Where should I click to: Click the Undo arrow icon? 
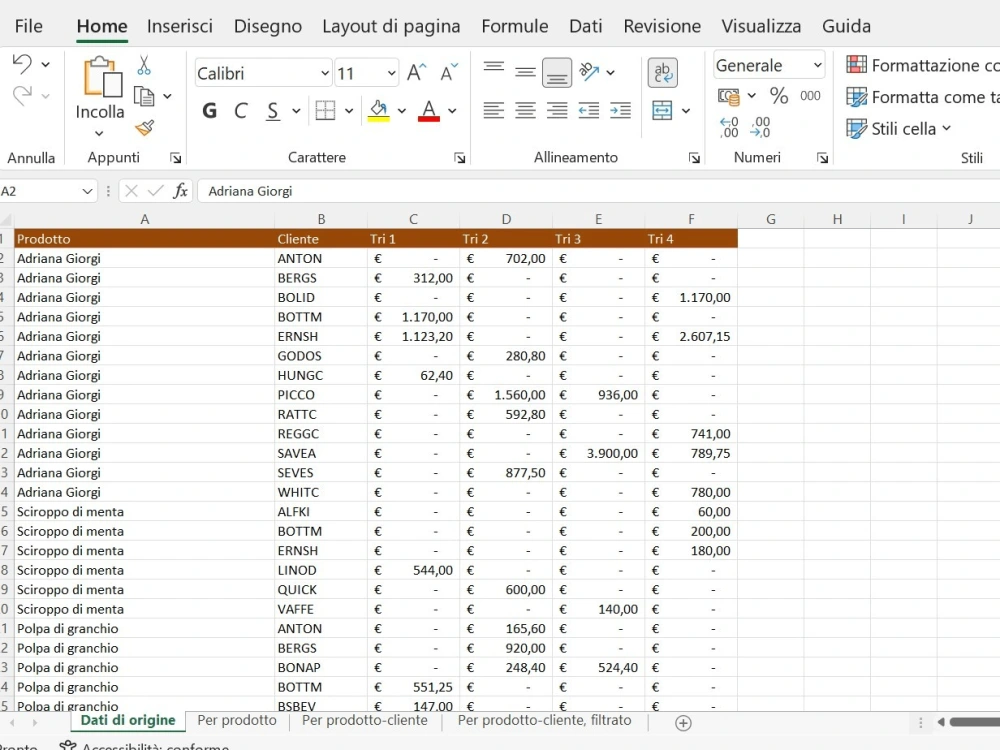(22, 64)
